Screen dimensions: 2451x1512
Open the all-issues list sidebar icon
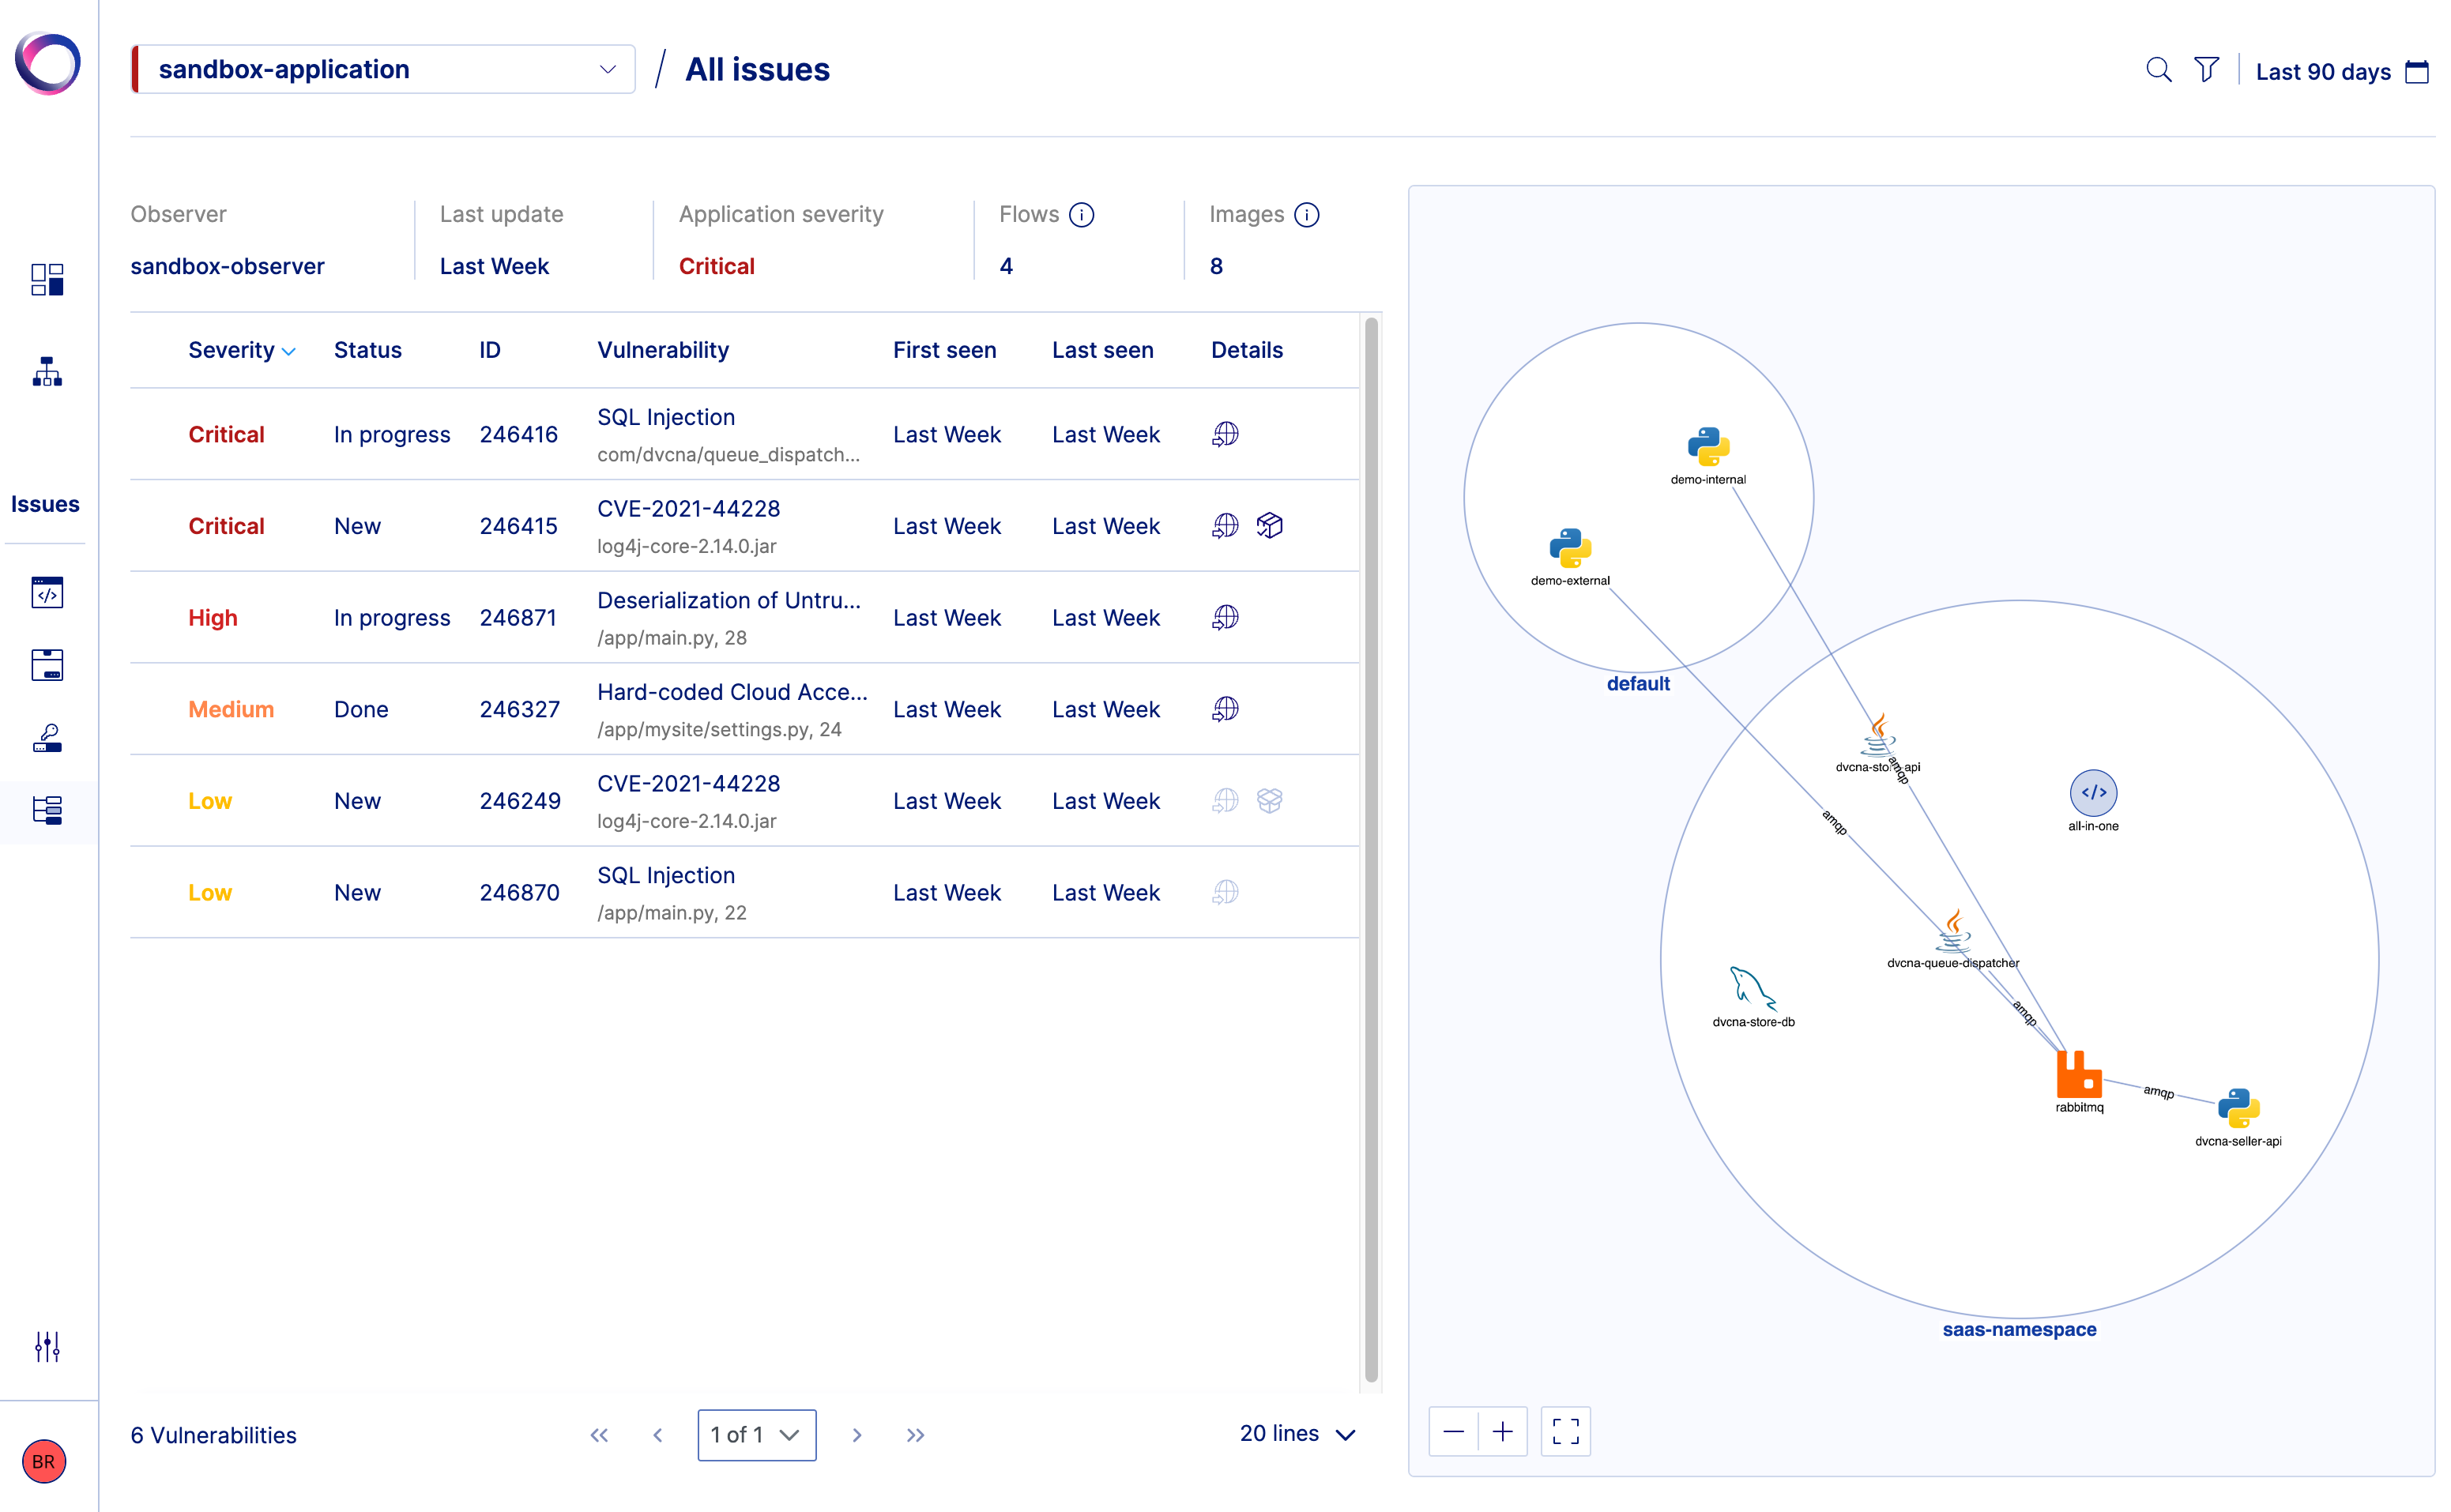click(47, 810)
